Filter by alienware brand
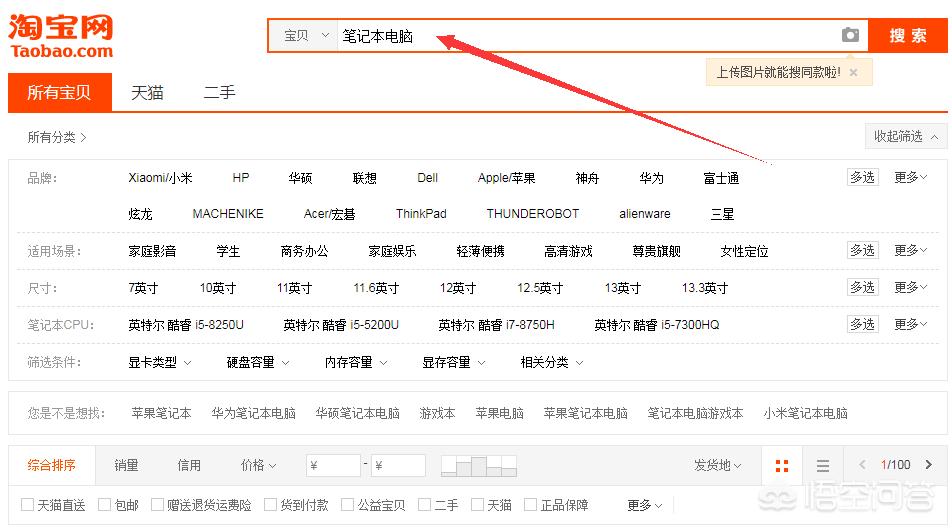Image resolution: width=952 pixels, height=529 pixels. (x=645, y=214)
